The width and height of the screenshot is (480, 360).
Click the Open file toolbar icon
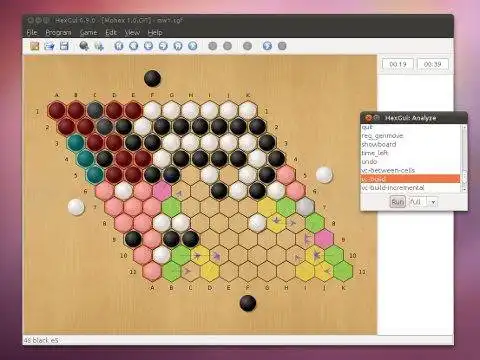pyautogui.click(x=49, y=46)
